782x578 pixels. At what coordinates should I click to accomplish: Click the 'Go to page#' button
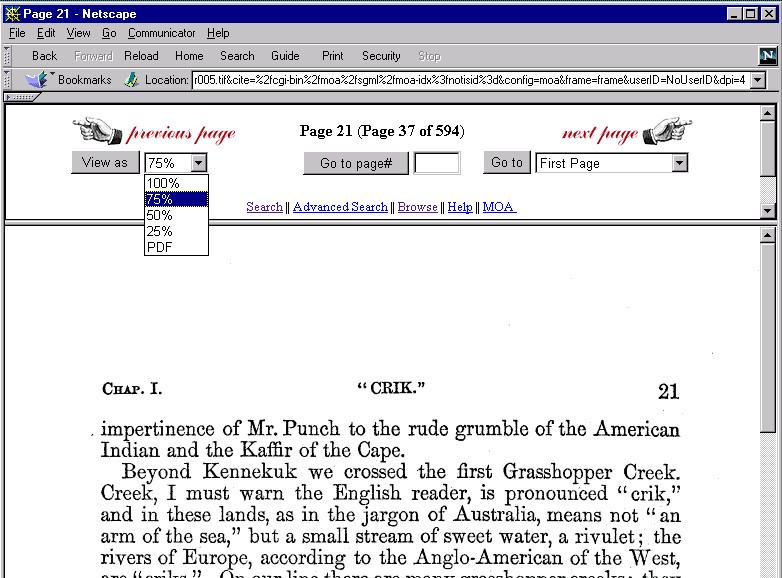pyautogui.click(x=355, y=163)
